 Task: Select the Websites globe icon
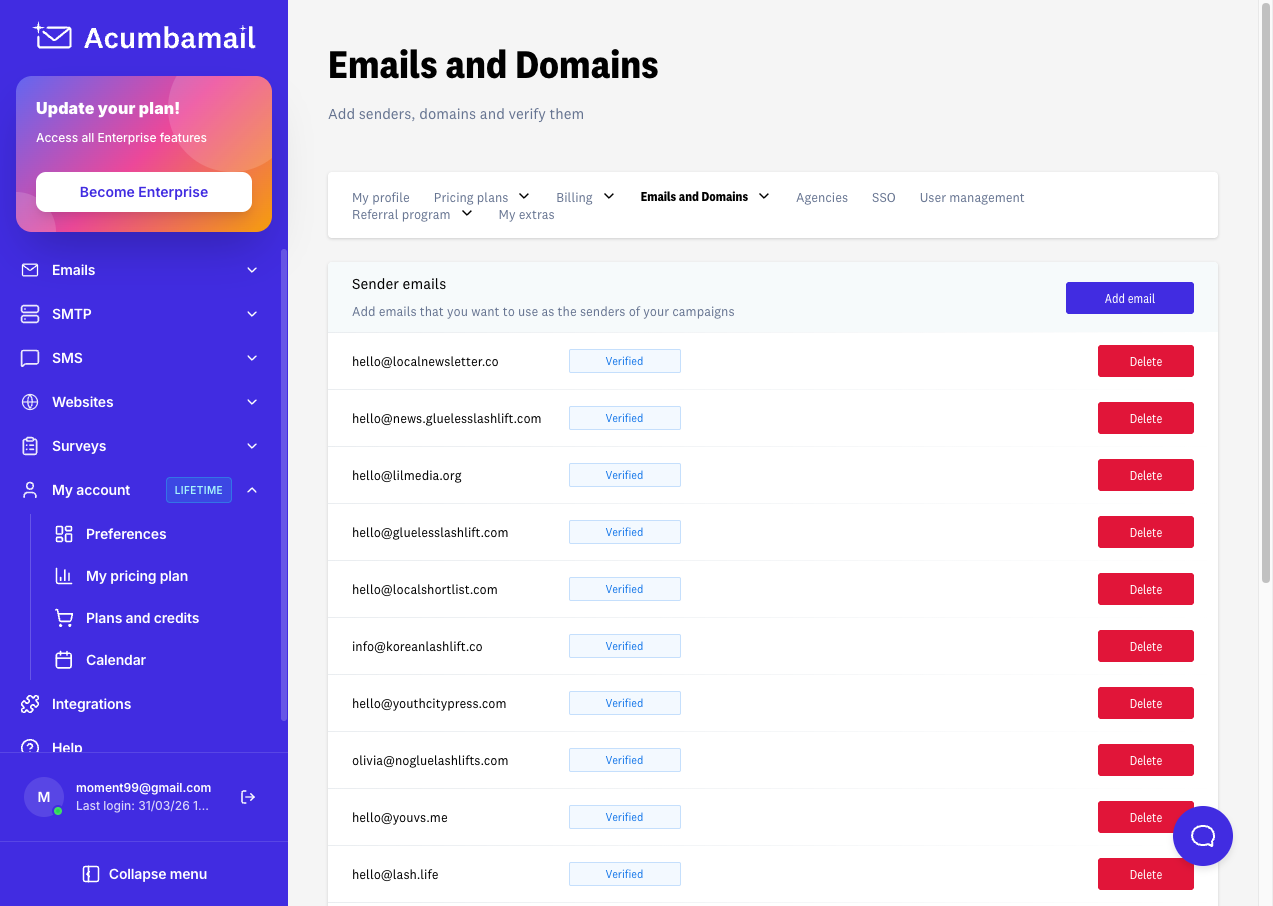[29, 401]
